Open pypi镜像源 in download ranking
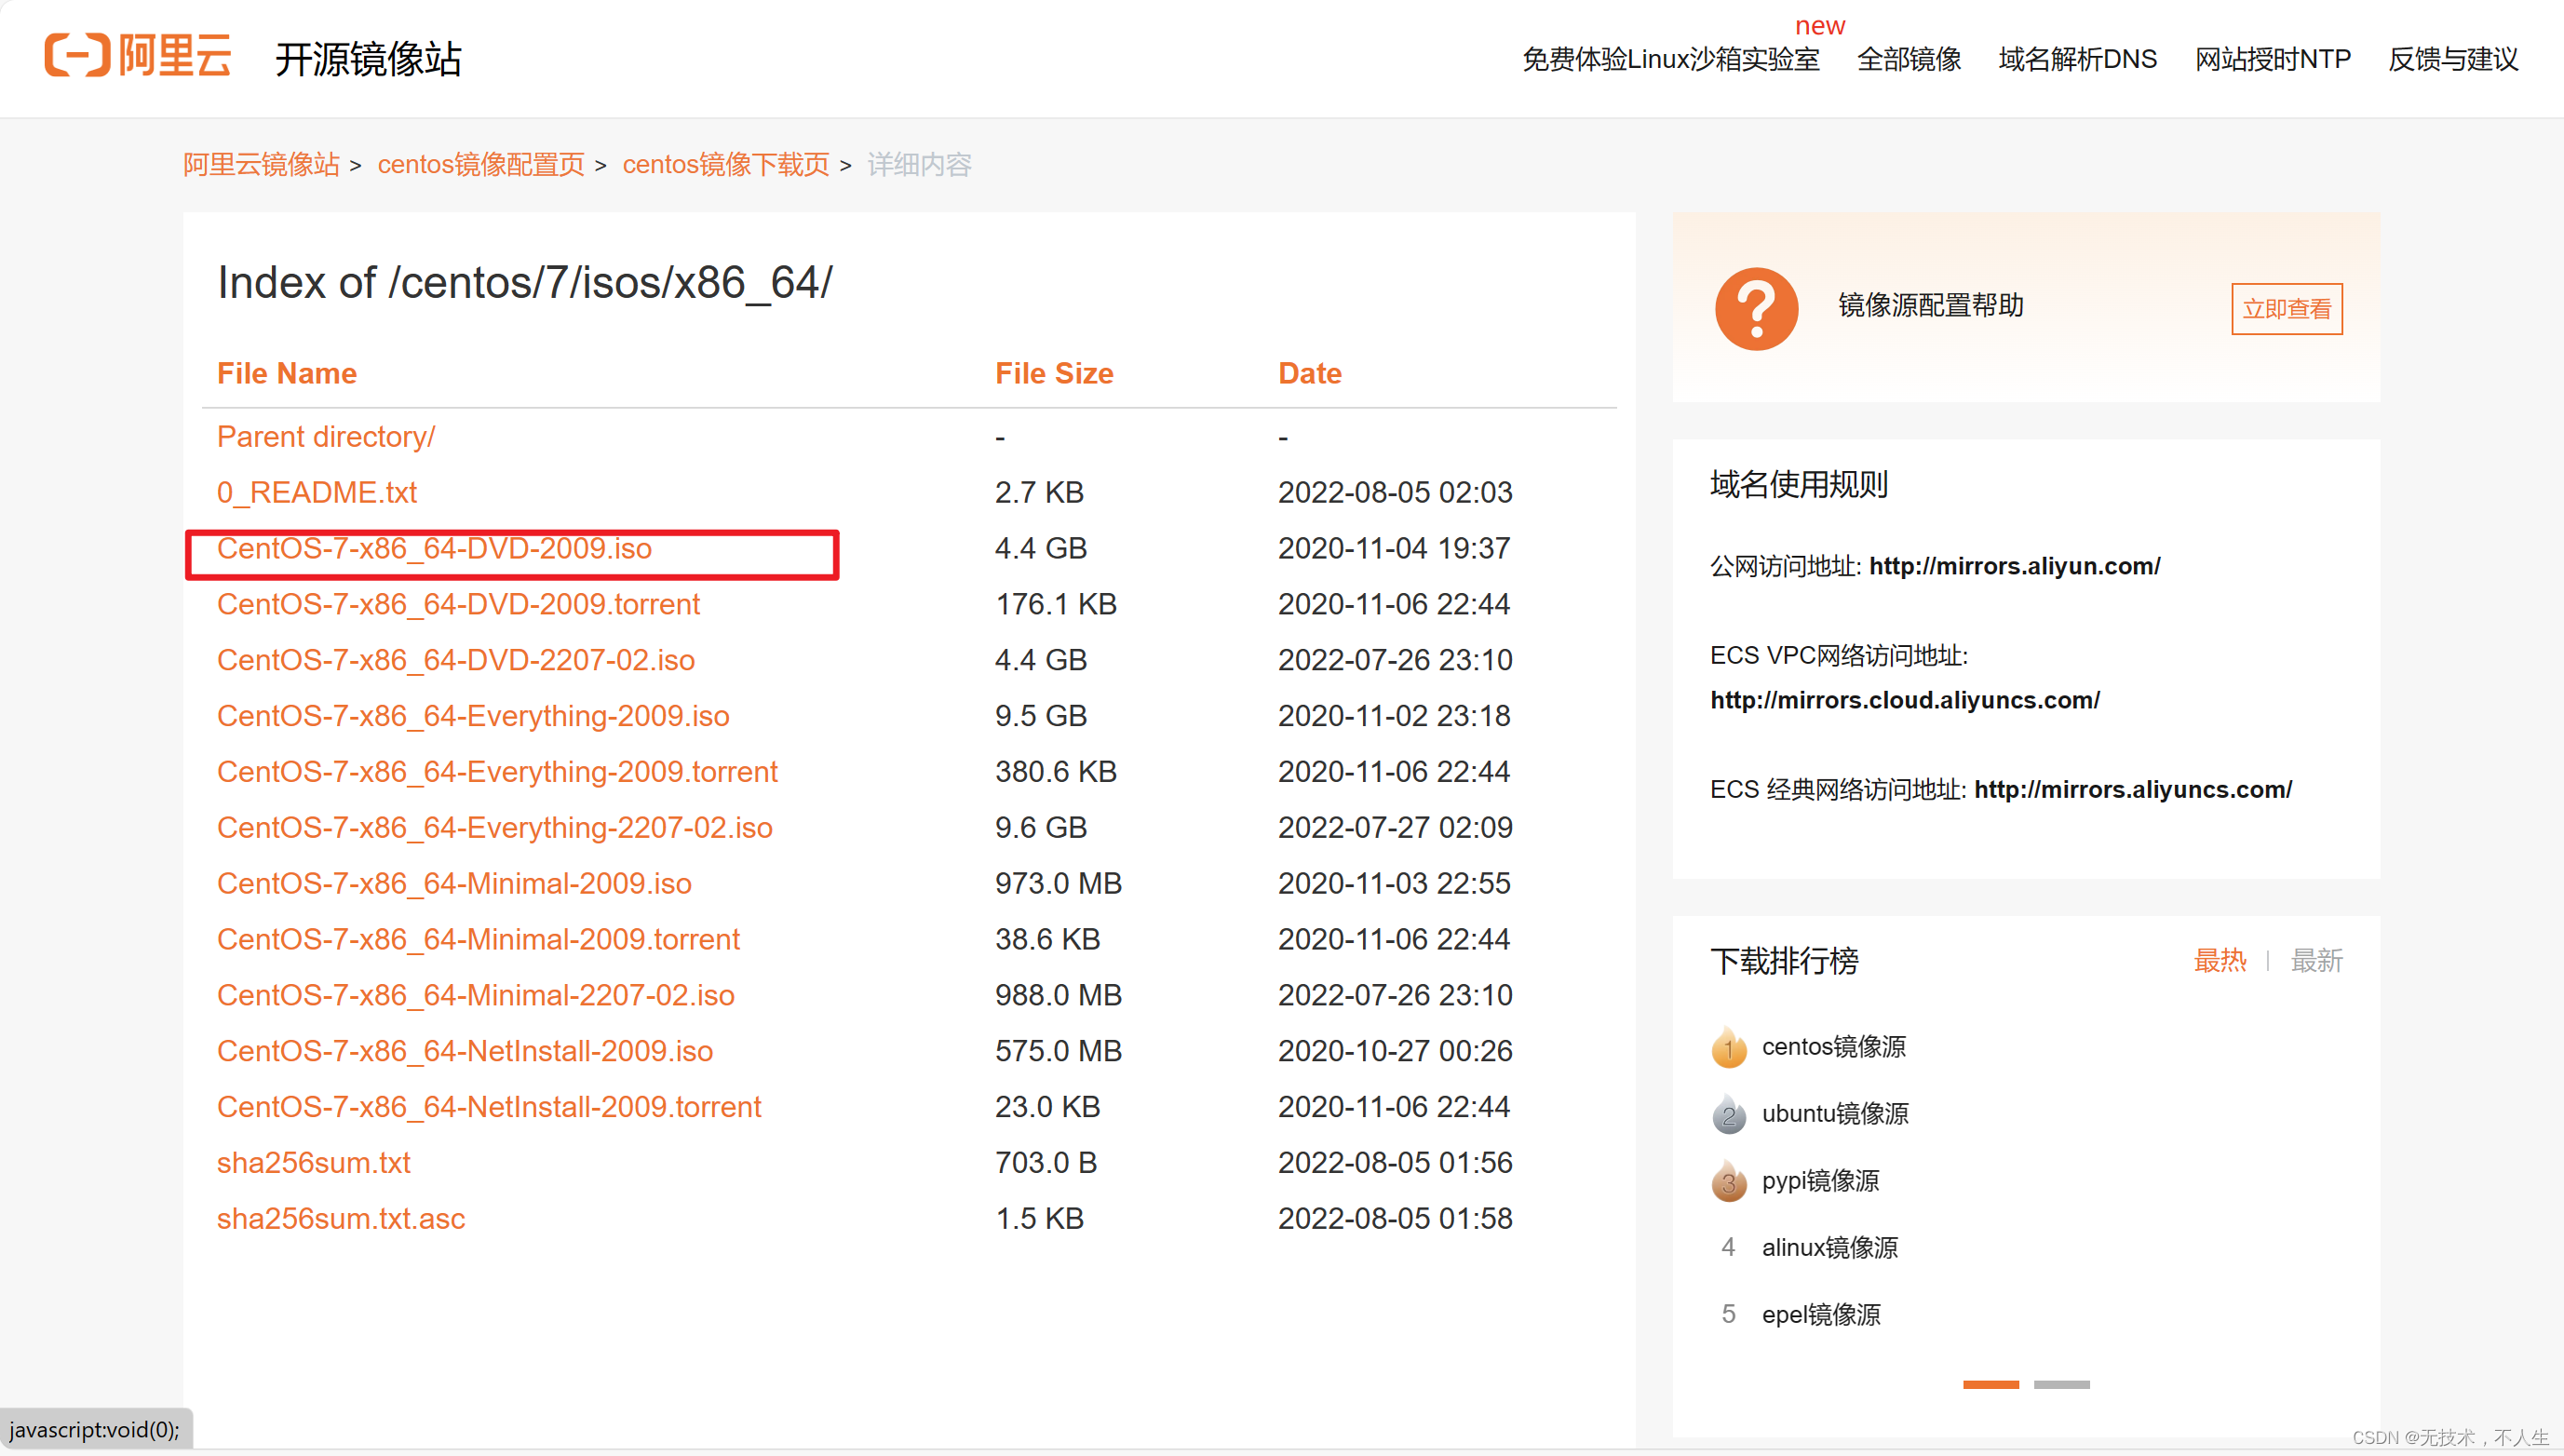The height and width of the screenshot is (1456, 2564). click(1821, 1181)
